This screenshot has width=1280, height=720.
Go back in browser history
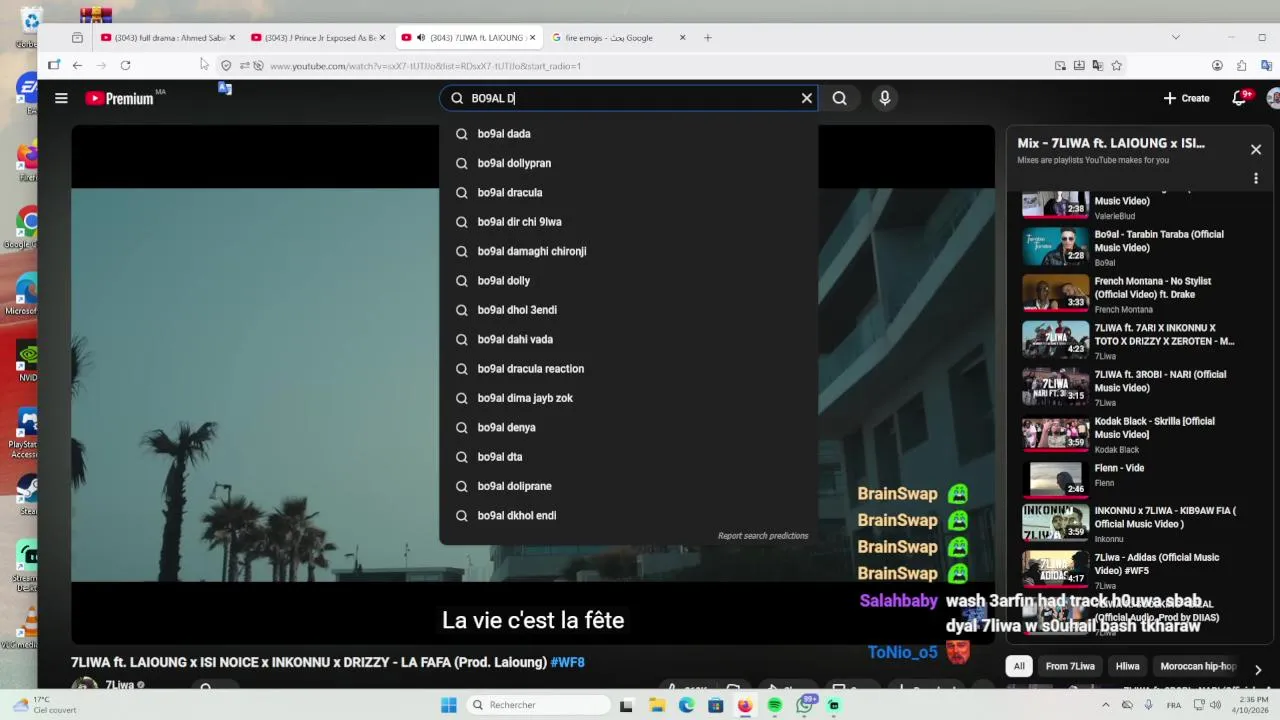77,65
